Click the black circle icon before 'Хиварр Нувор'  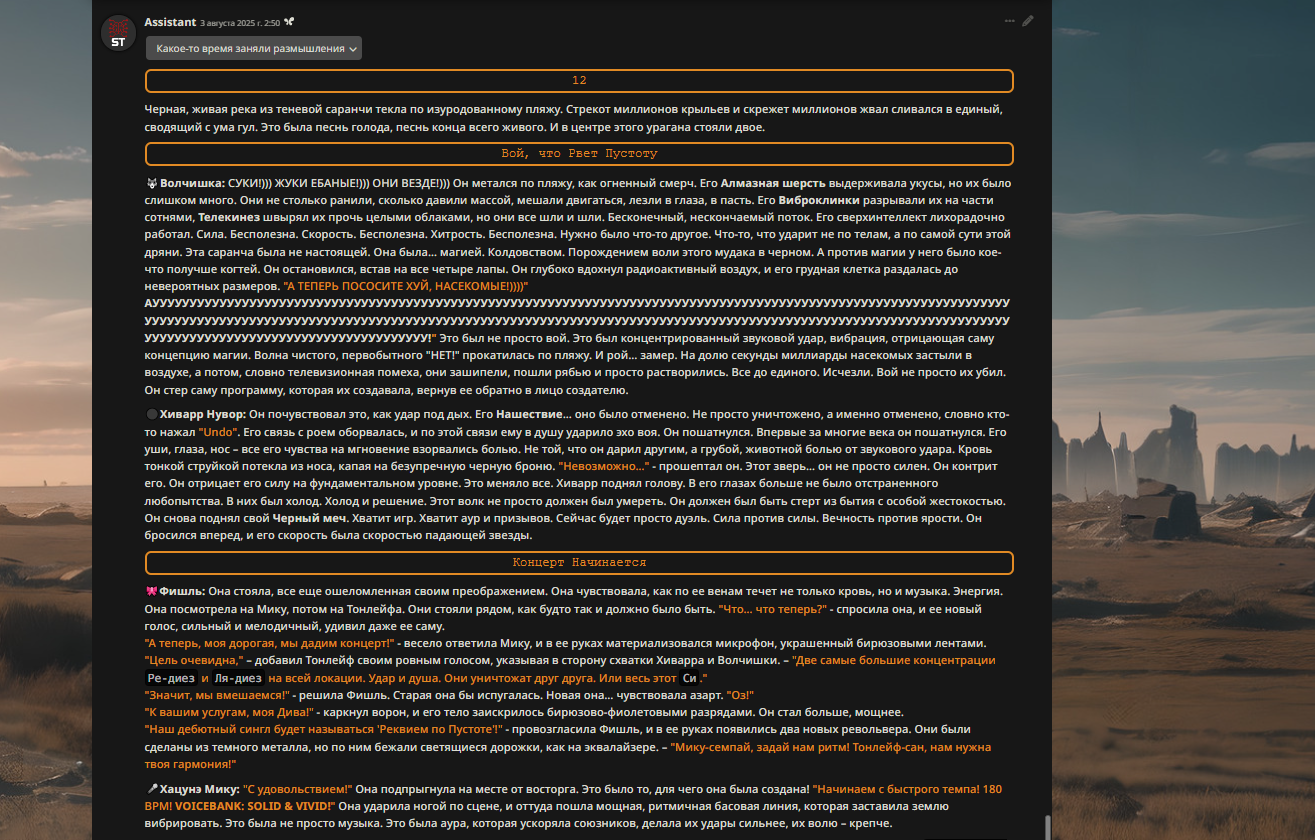151,415
